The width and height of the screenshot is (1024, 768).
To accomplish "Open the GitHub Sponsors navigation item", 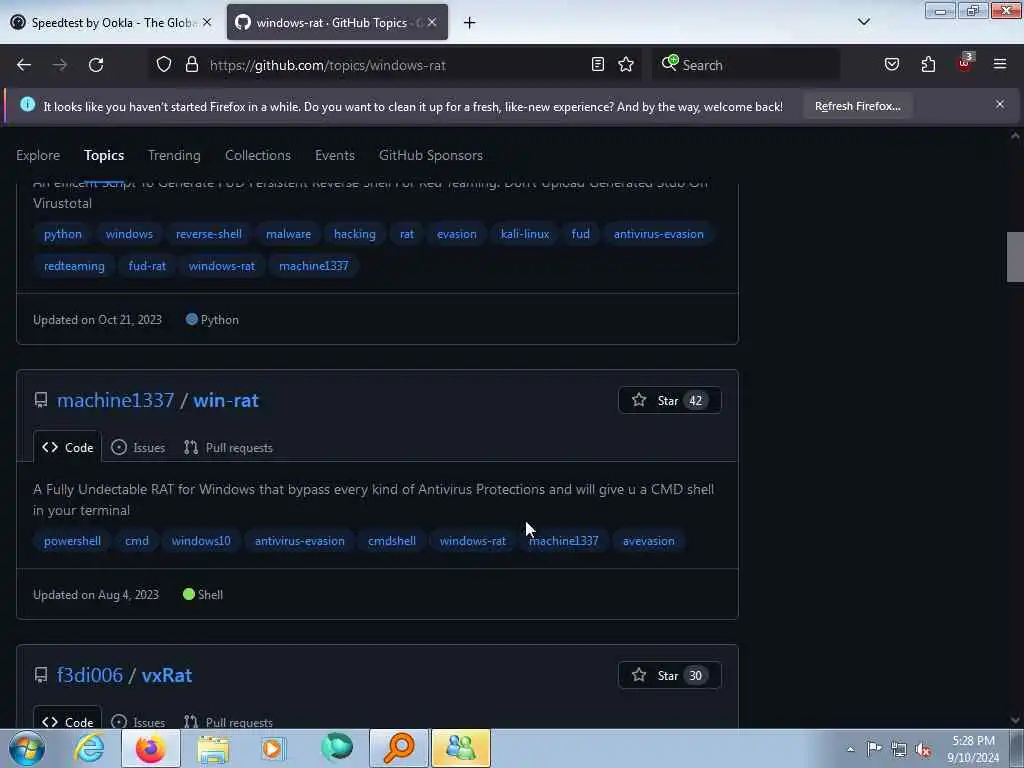I will [431, 155].
